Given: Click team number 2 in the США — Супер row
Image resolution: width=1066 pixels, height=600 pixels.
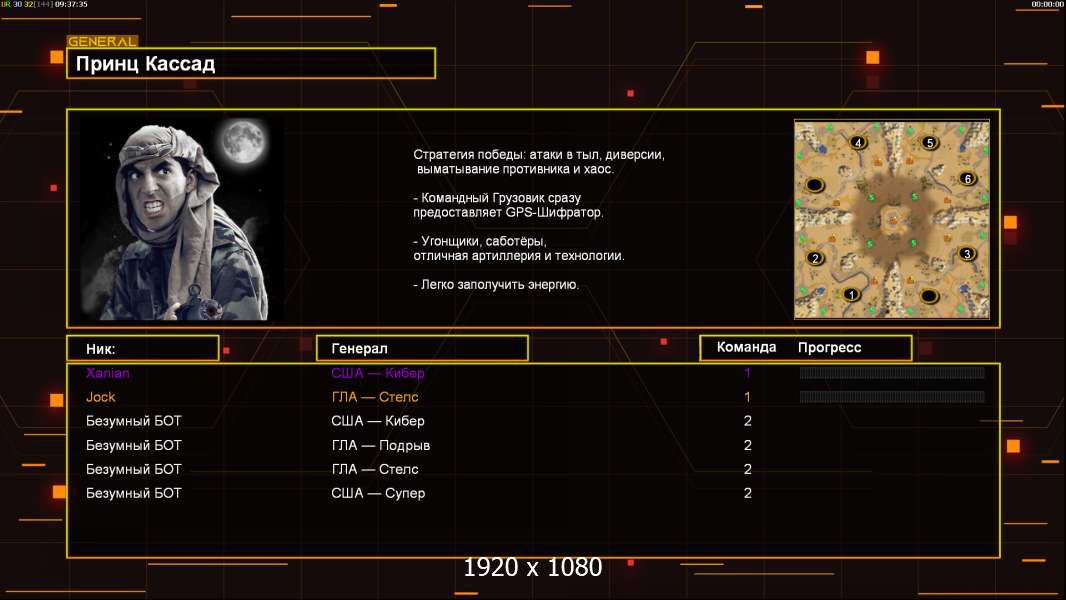Looking at the screenshot, I should click(x=748, y=493).
